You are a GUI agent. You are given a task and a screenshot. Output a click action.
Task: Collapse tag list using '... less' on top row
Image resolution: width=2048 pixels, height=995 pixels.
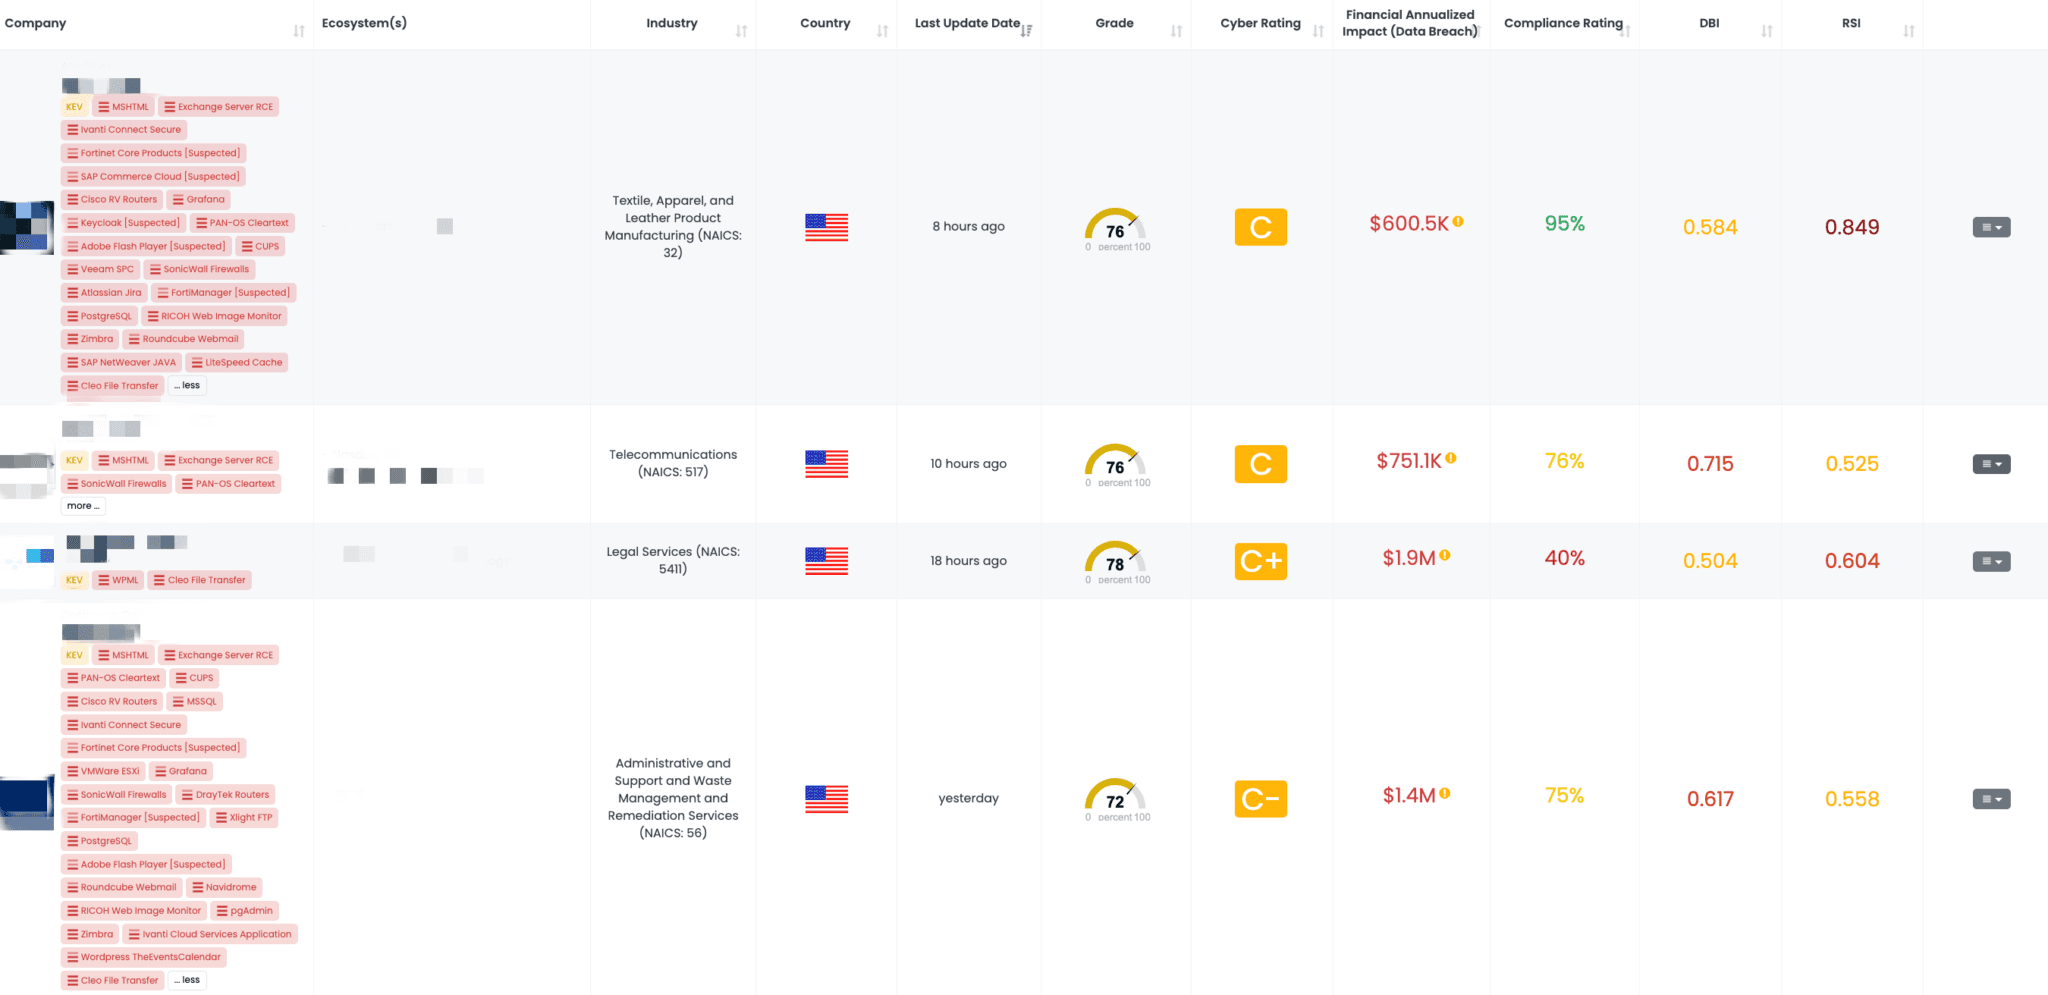point(187,385)
